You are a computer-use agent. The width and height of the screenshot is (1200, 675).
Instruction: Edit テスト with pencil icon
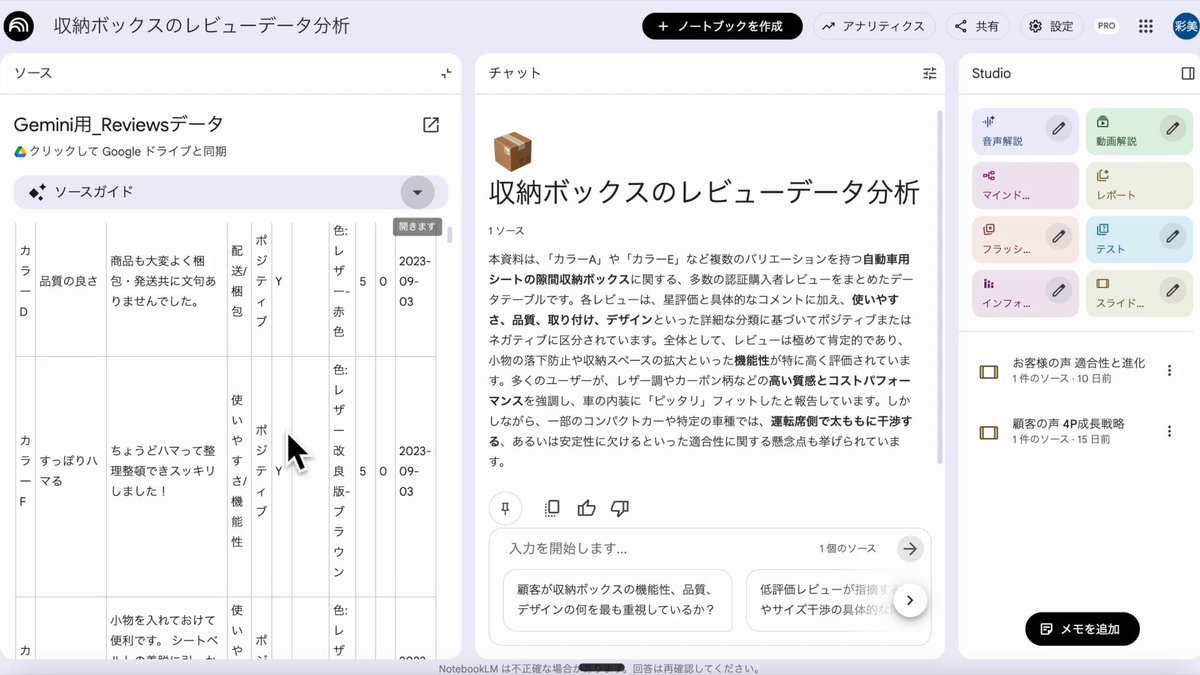pyautogui.click(x=1172, y=236)
